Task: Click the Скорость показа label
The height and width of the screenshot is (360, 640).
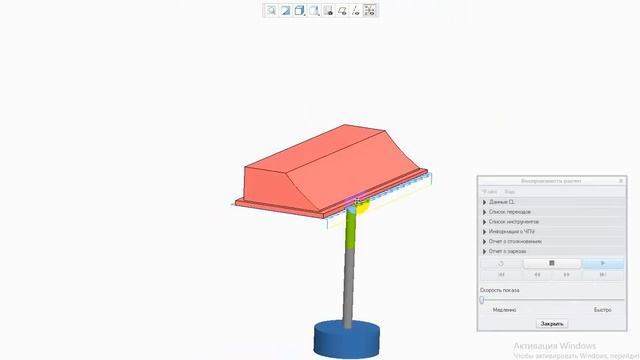Action: click(500, 290)
